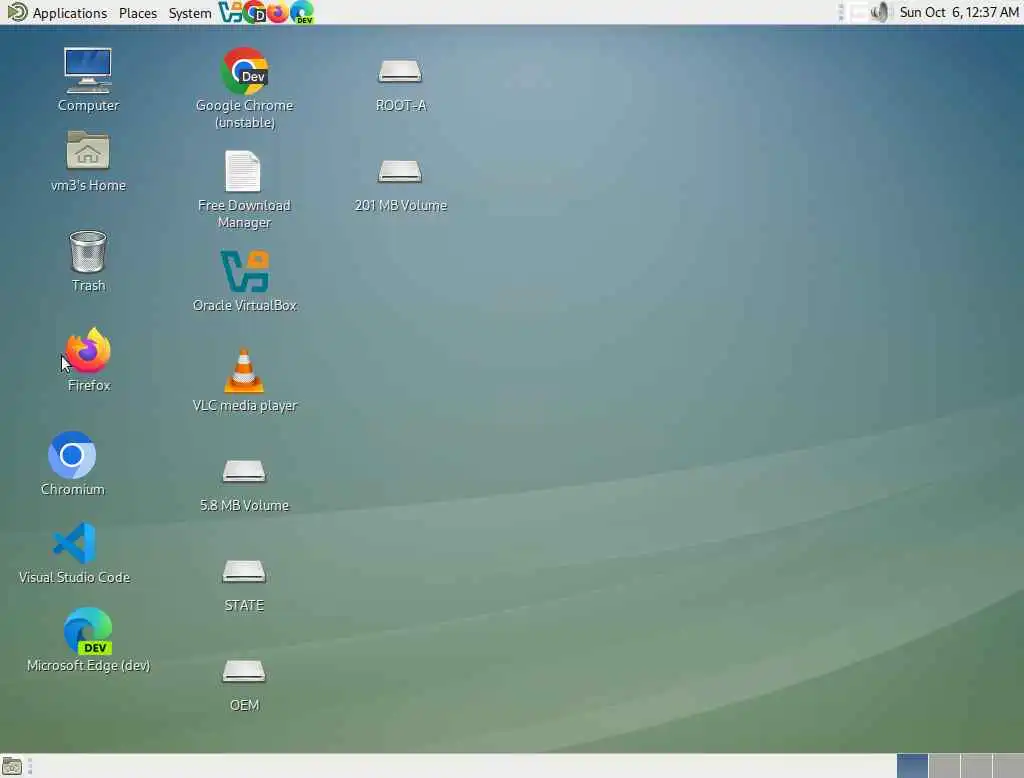This screenshot has width=1024, height=778.
Task: Select the Firefox desktop shortcut
Action: pos(89,359)
